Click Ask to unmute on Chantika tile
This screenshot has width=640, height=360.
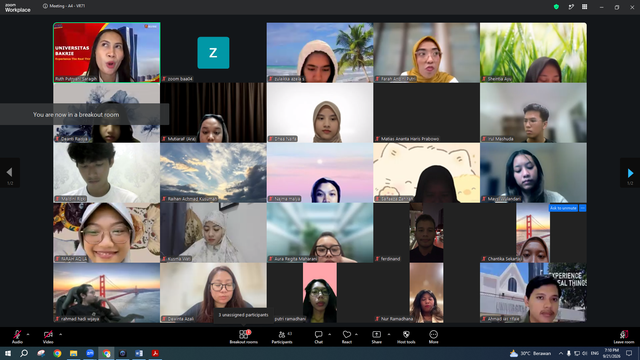563,208
